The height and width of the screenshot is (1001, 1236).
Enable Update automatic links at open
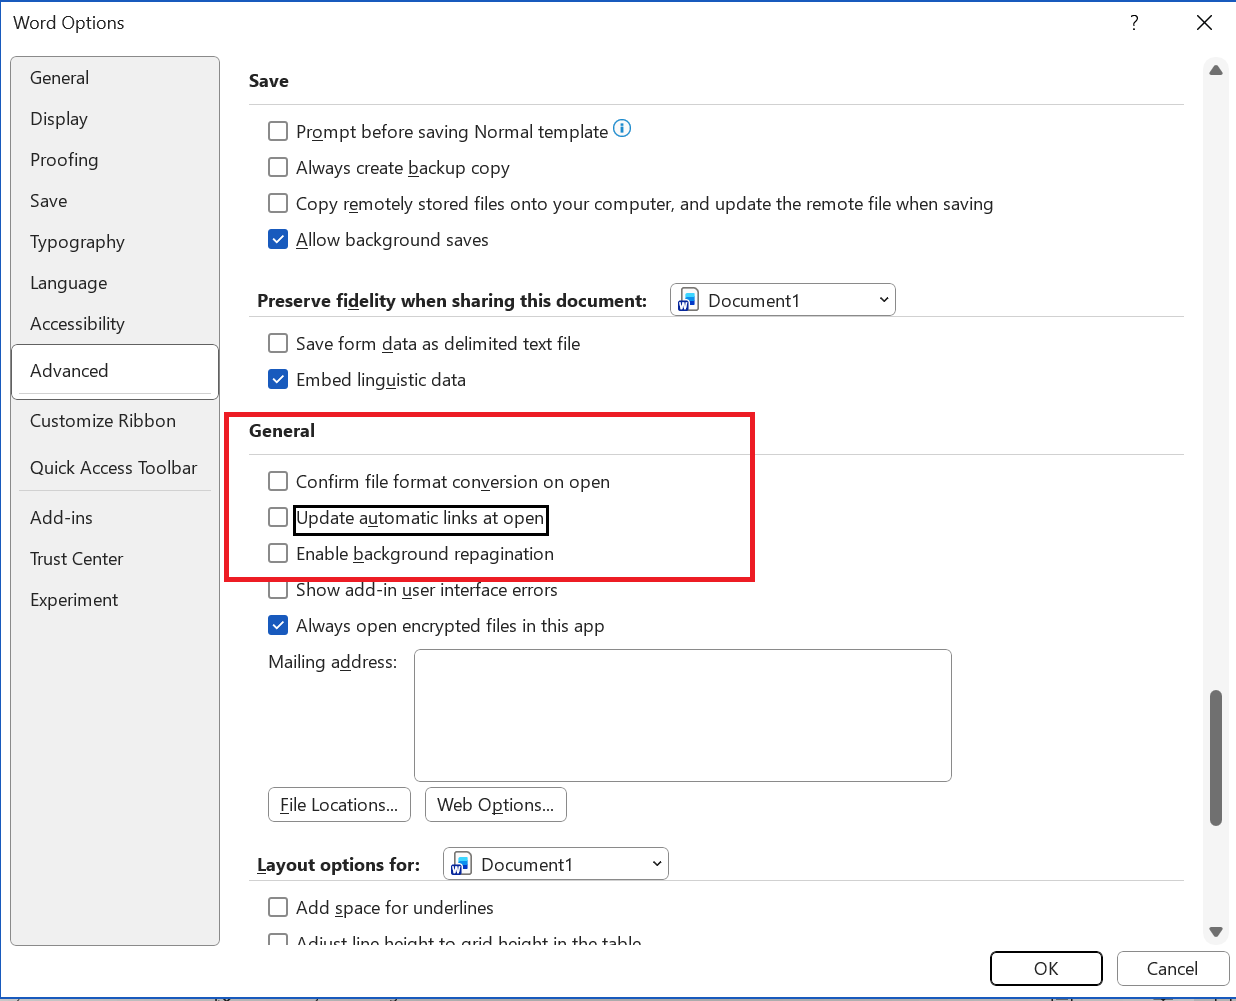click(x=278, y=517)
